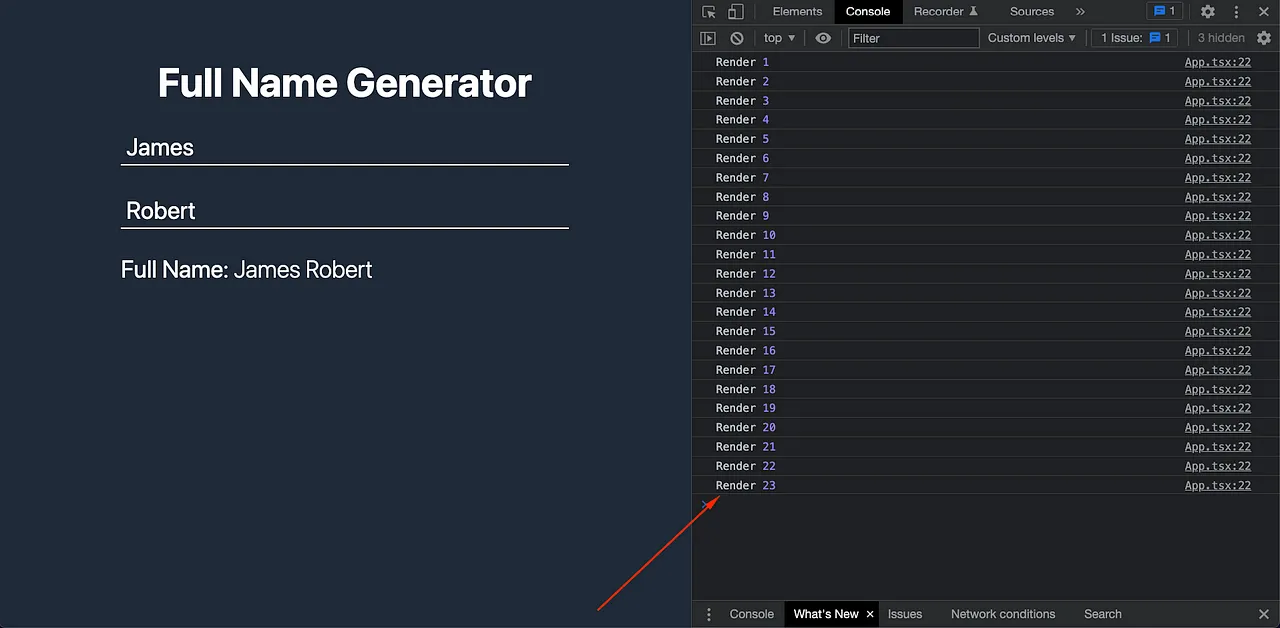Toggle the device toolbar for responsive view
The width and height of the screenshot is (1280, 628).
point(737,11)
